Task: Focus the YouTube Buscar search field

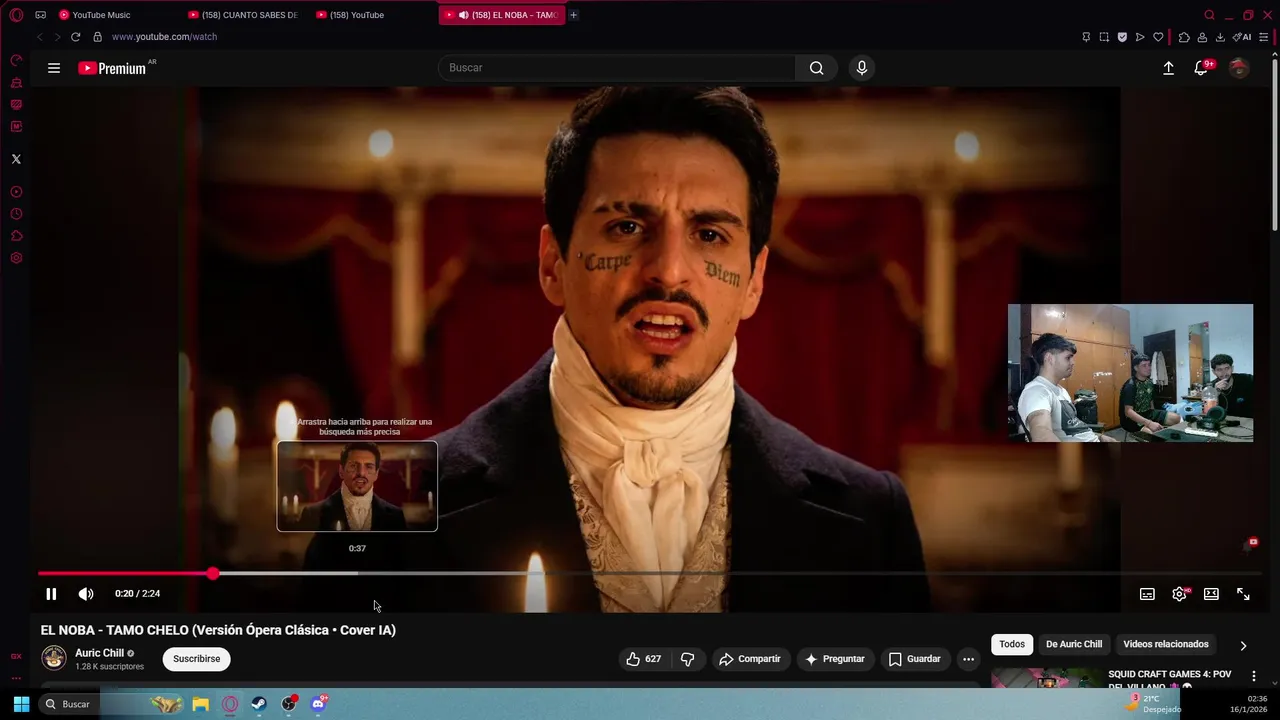Action: (617, 68)
